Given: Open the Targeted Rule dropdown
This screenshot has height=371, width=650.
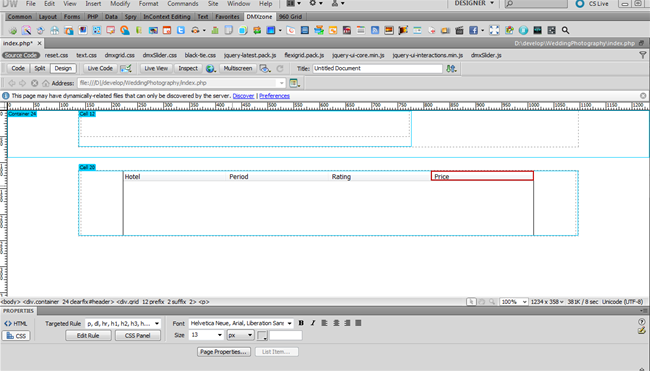Looking at the screenshot, I should point(157,324).
